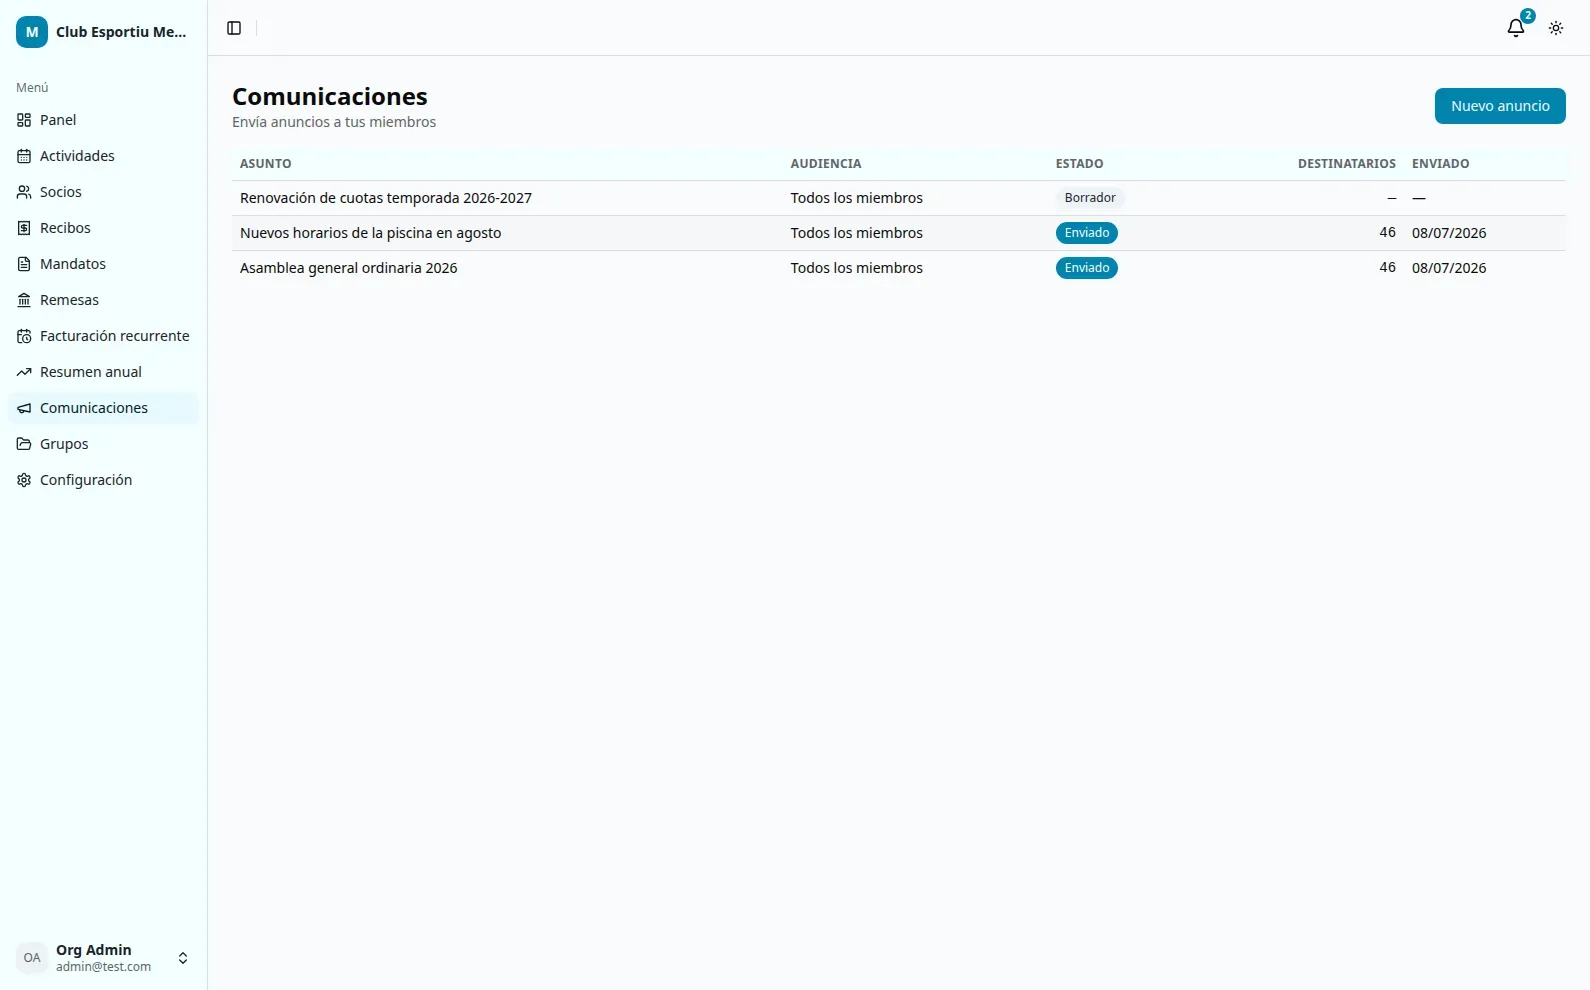Viewport: 1590px width, 990px height.
Task: Click the Configuración gear icon
Action: point(24,480)
